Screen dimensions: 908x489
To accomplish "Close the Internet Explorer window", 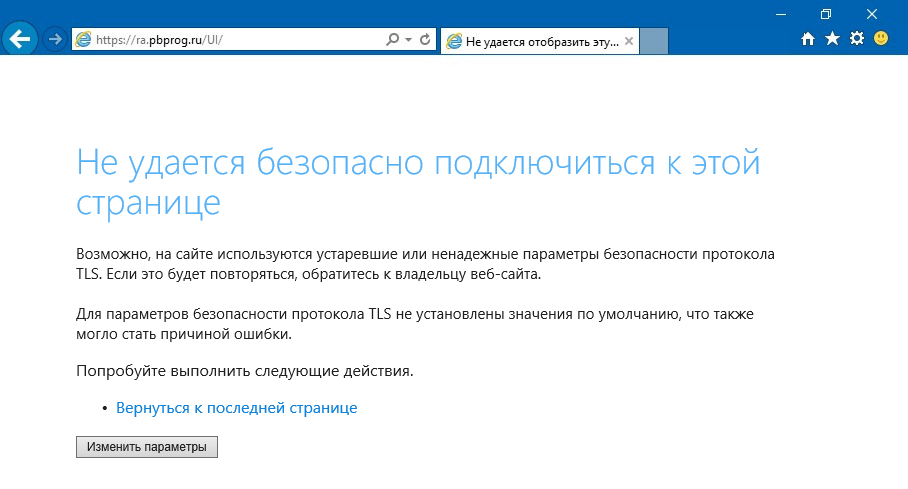I will (871, 13).
